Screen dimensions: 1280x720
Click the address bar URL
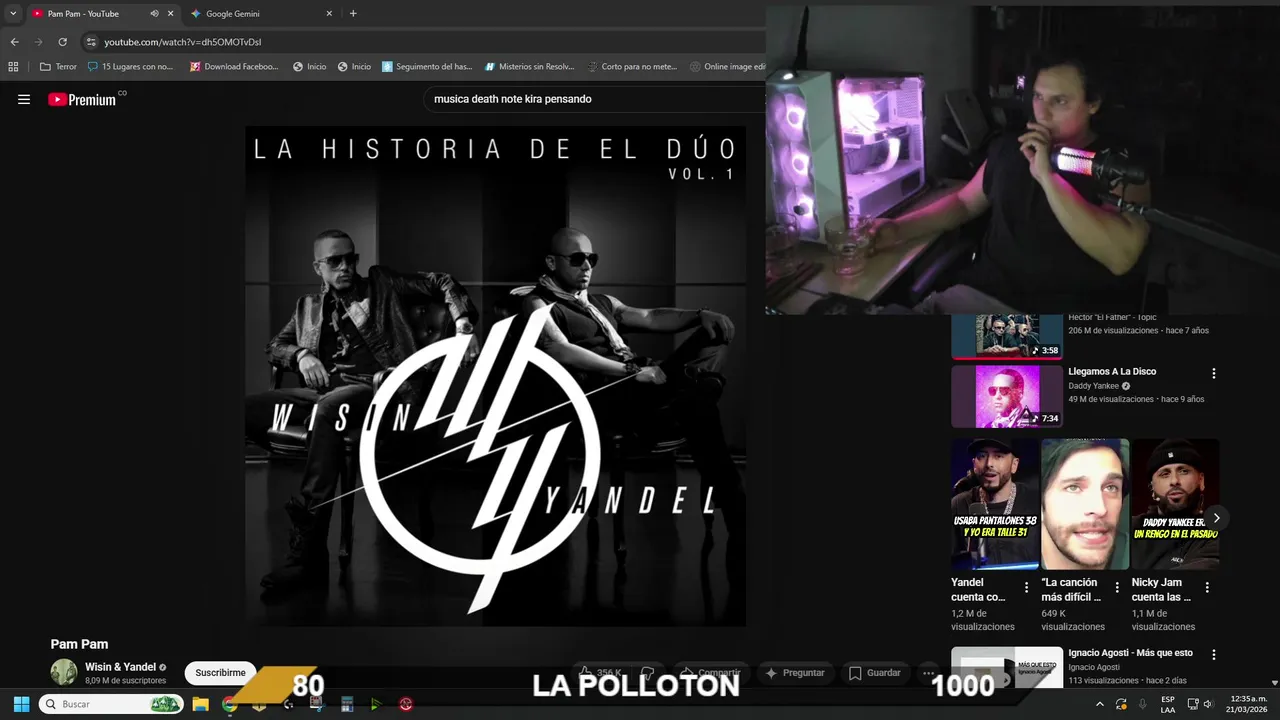pos(182,42)
